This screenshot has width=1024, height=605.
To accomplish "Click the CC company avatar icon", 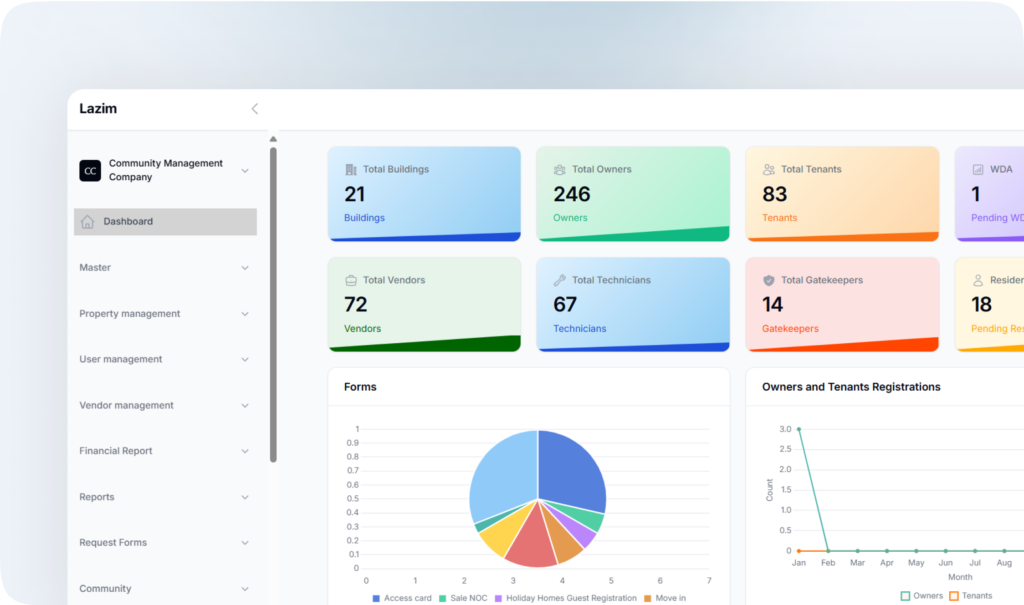I will 90,171.
